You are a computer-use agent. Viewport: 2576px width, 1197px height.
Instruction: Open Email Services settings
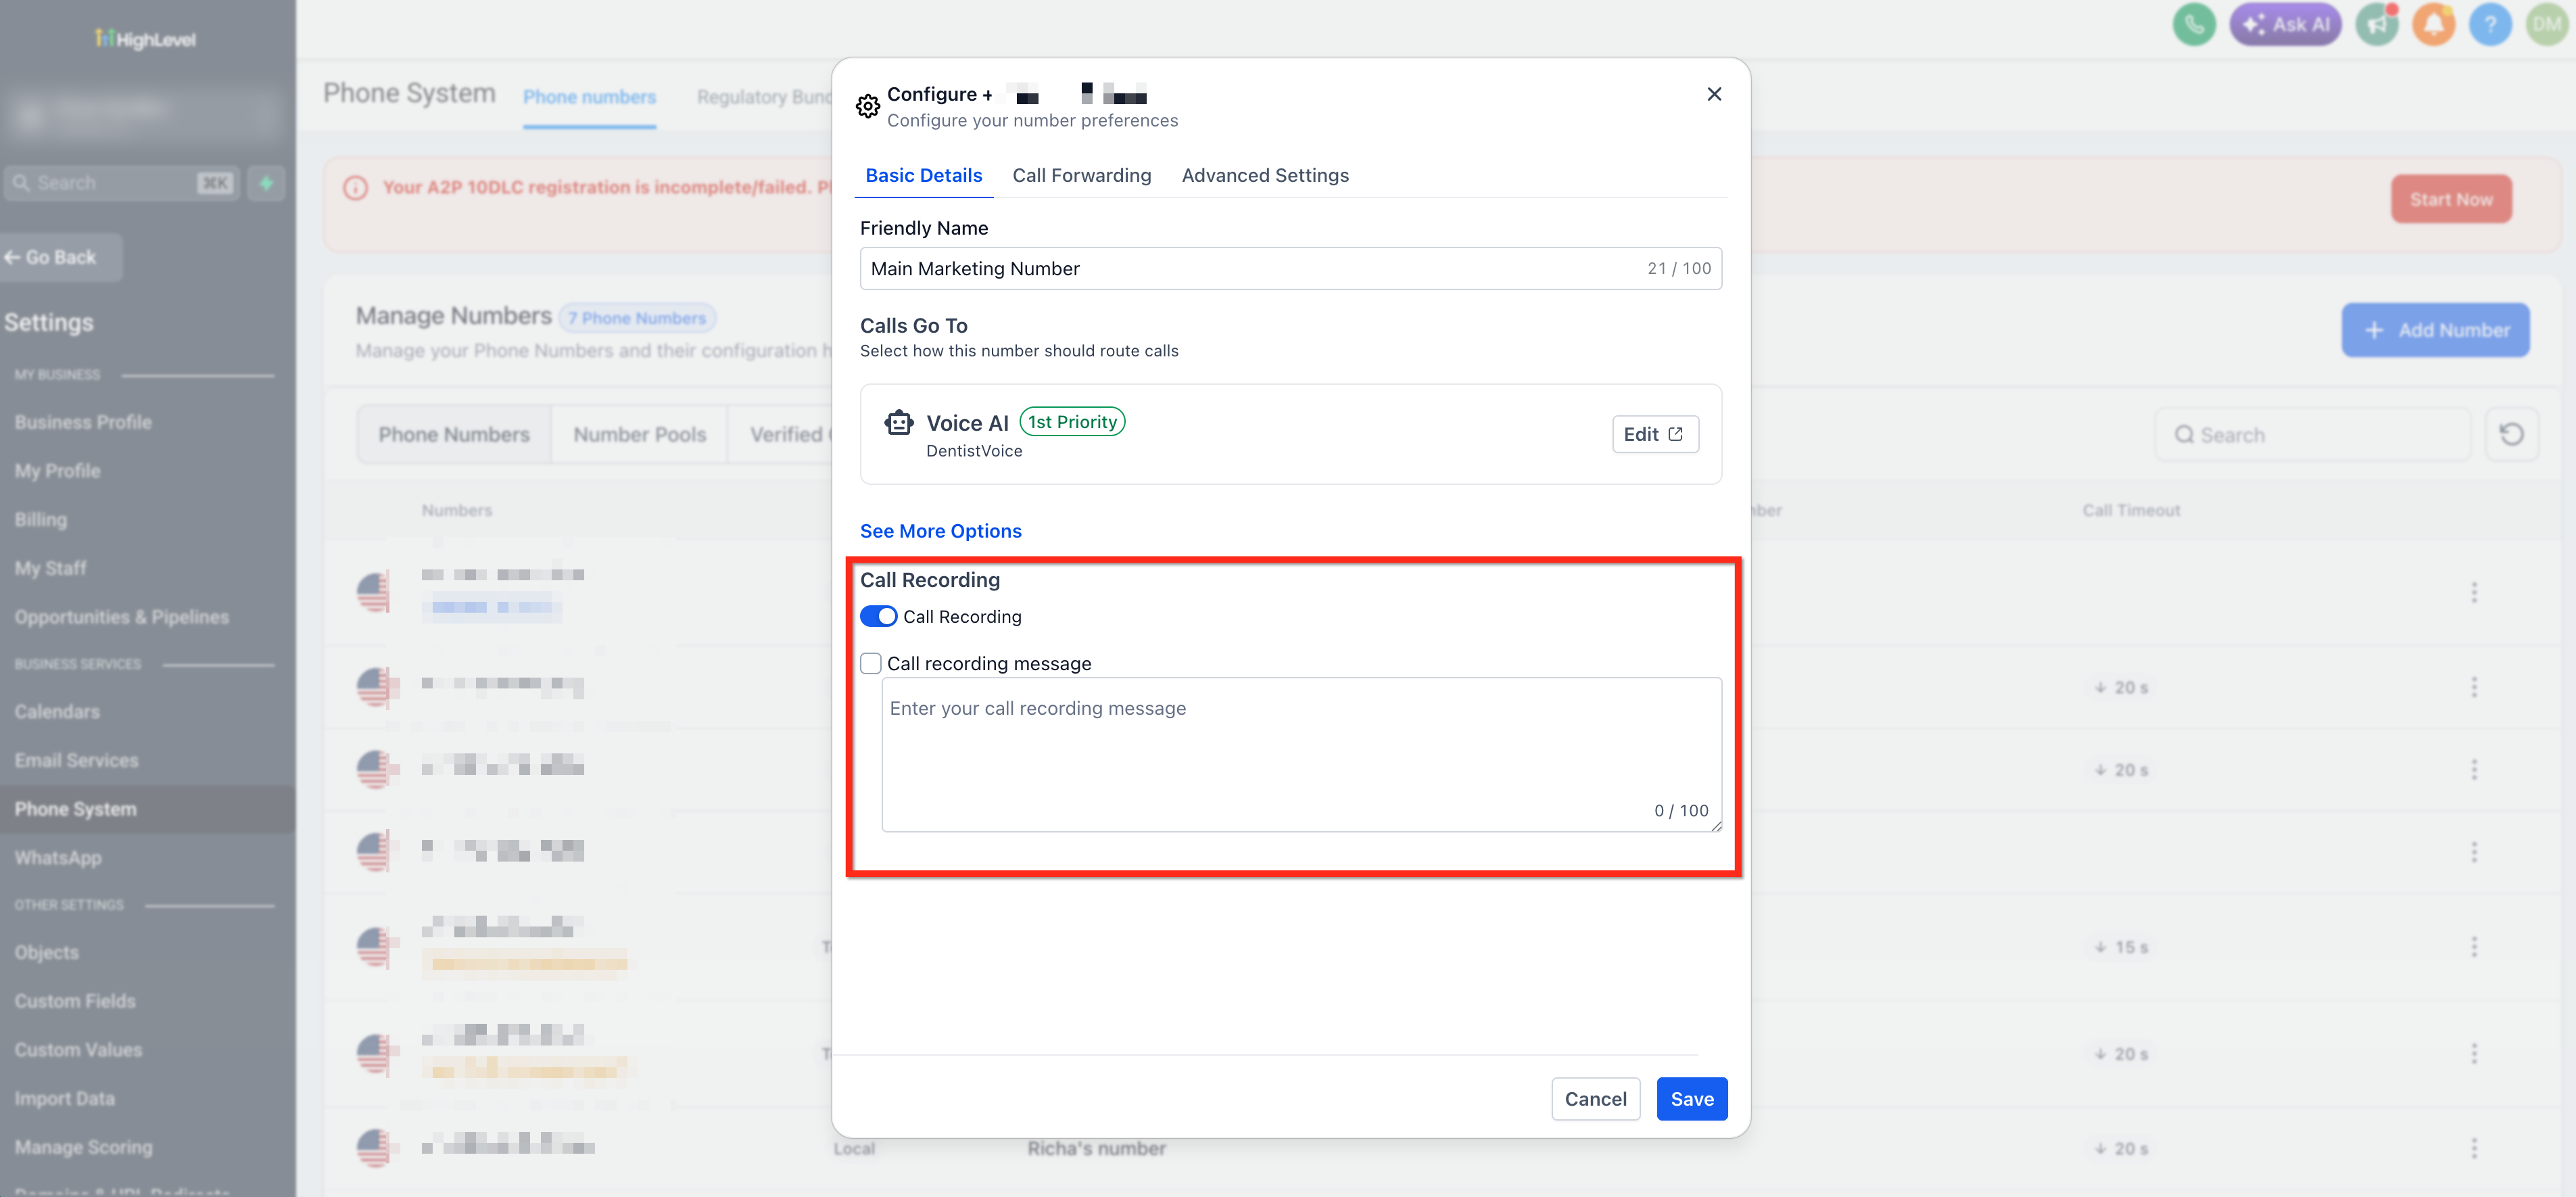pyautogui.click(x=77, y=760)
